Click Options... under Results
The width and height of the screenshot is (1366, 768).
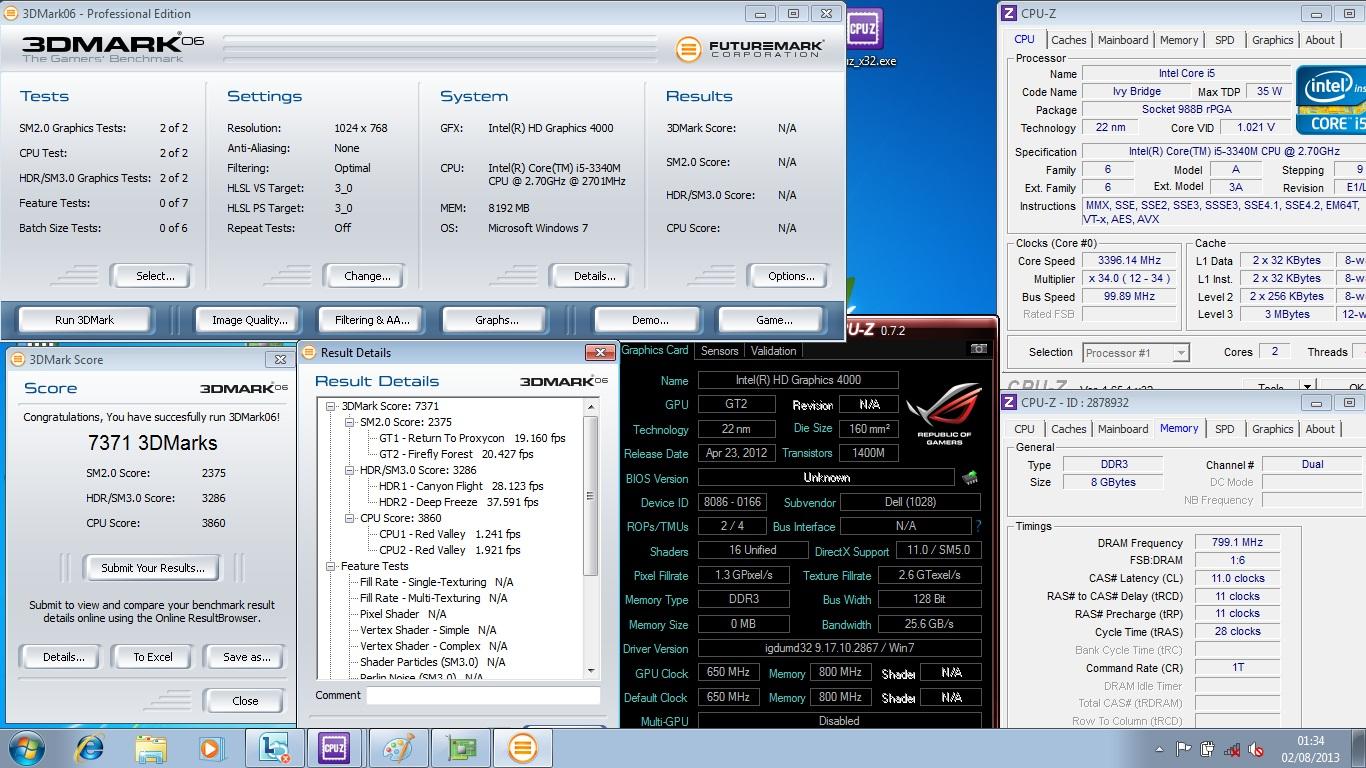click(791, 276)
